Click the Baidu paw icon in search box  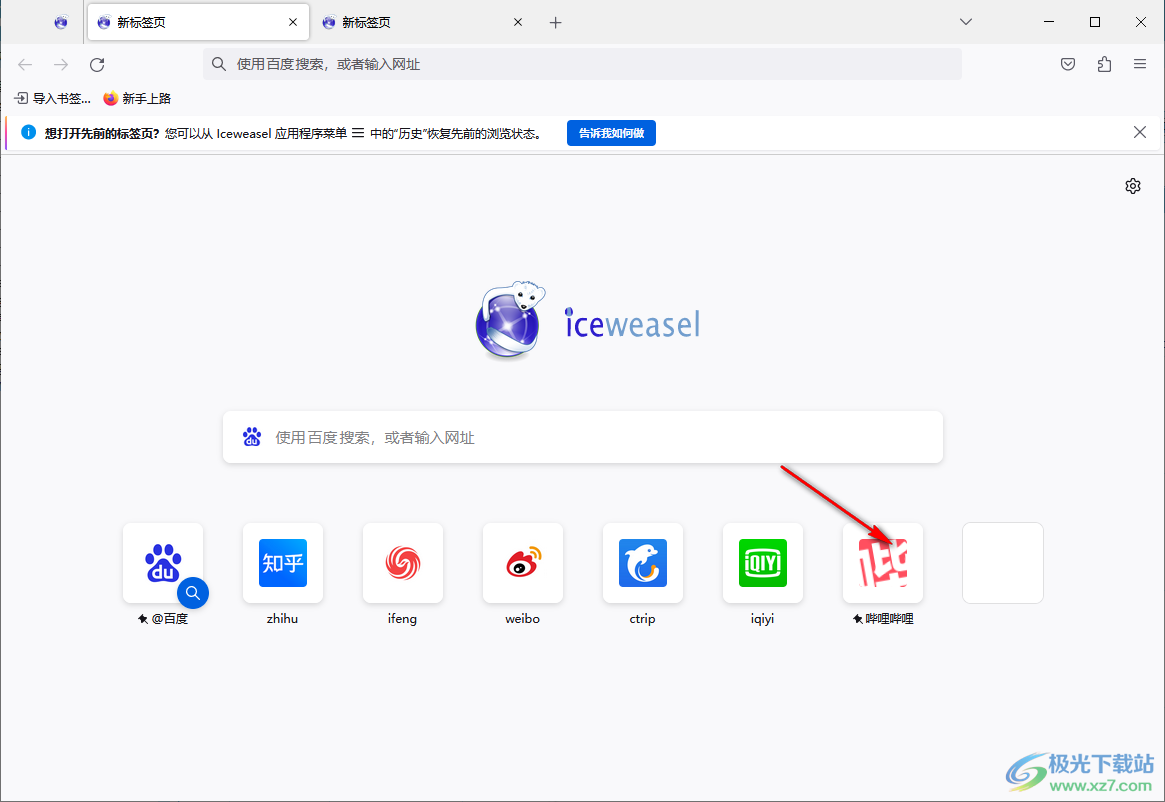tap(252, 437)
